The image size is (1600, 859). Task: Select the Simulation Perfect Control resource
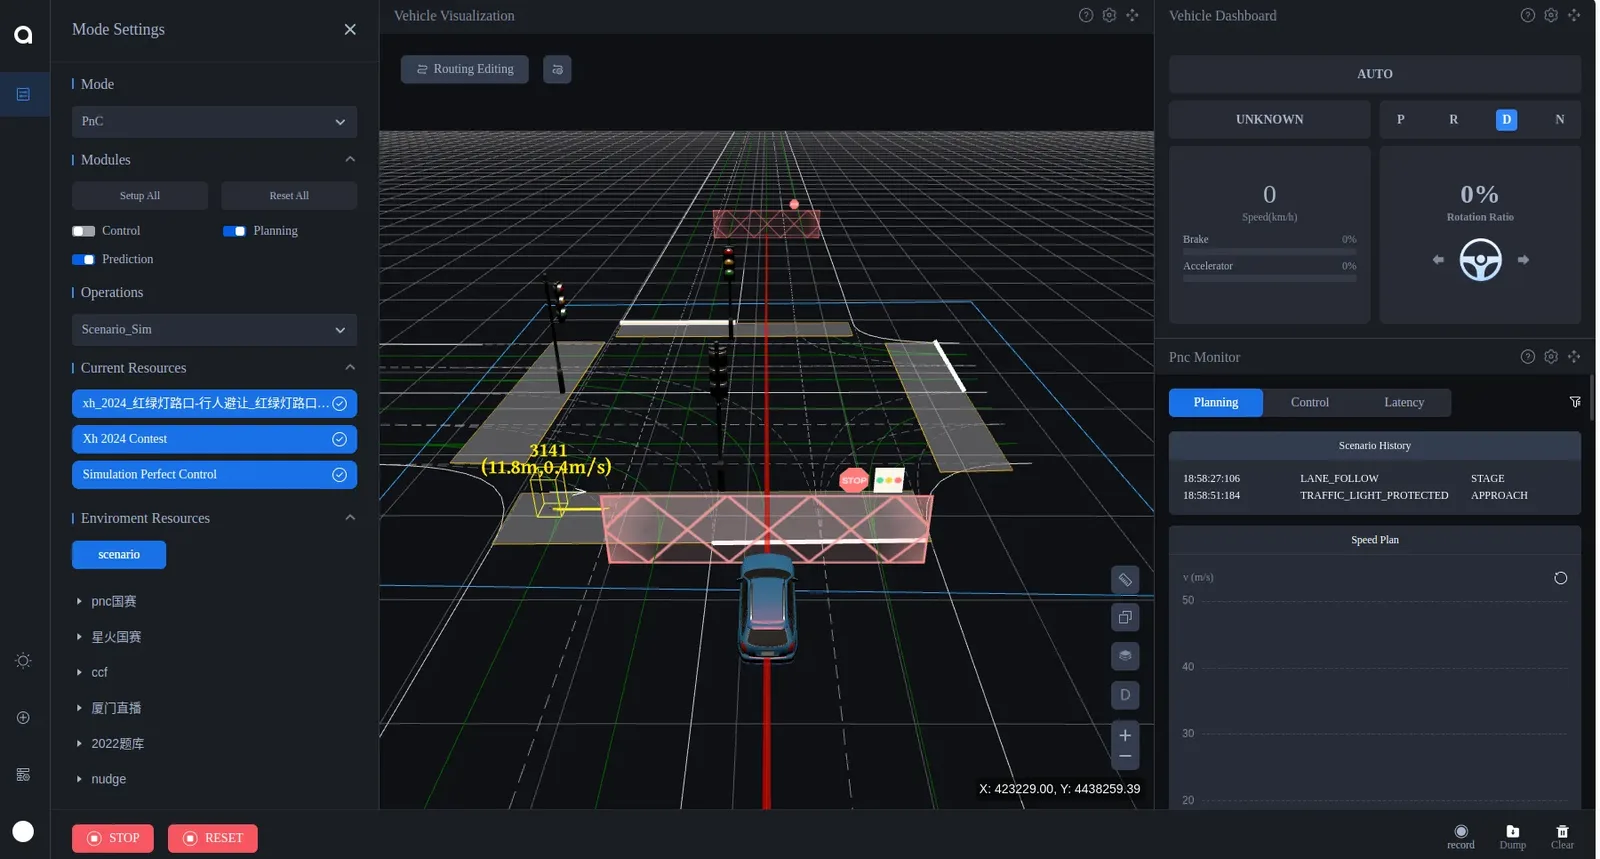[214, 475]
